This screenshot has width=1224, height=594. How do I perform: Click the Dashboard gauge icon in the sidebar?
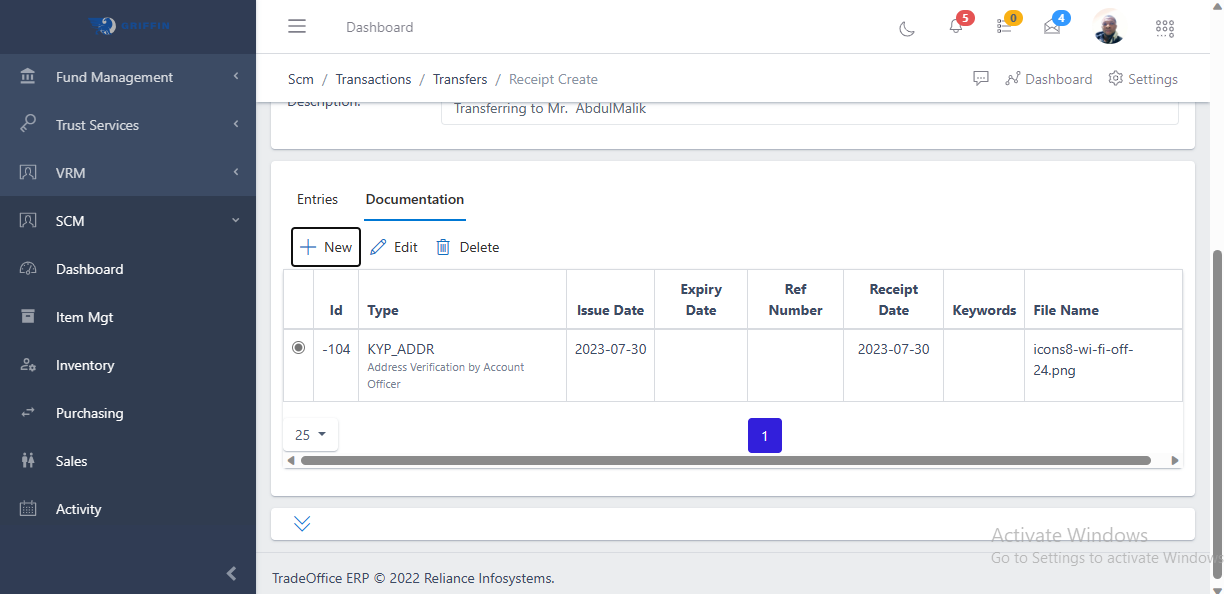[28, 269]
